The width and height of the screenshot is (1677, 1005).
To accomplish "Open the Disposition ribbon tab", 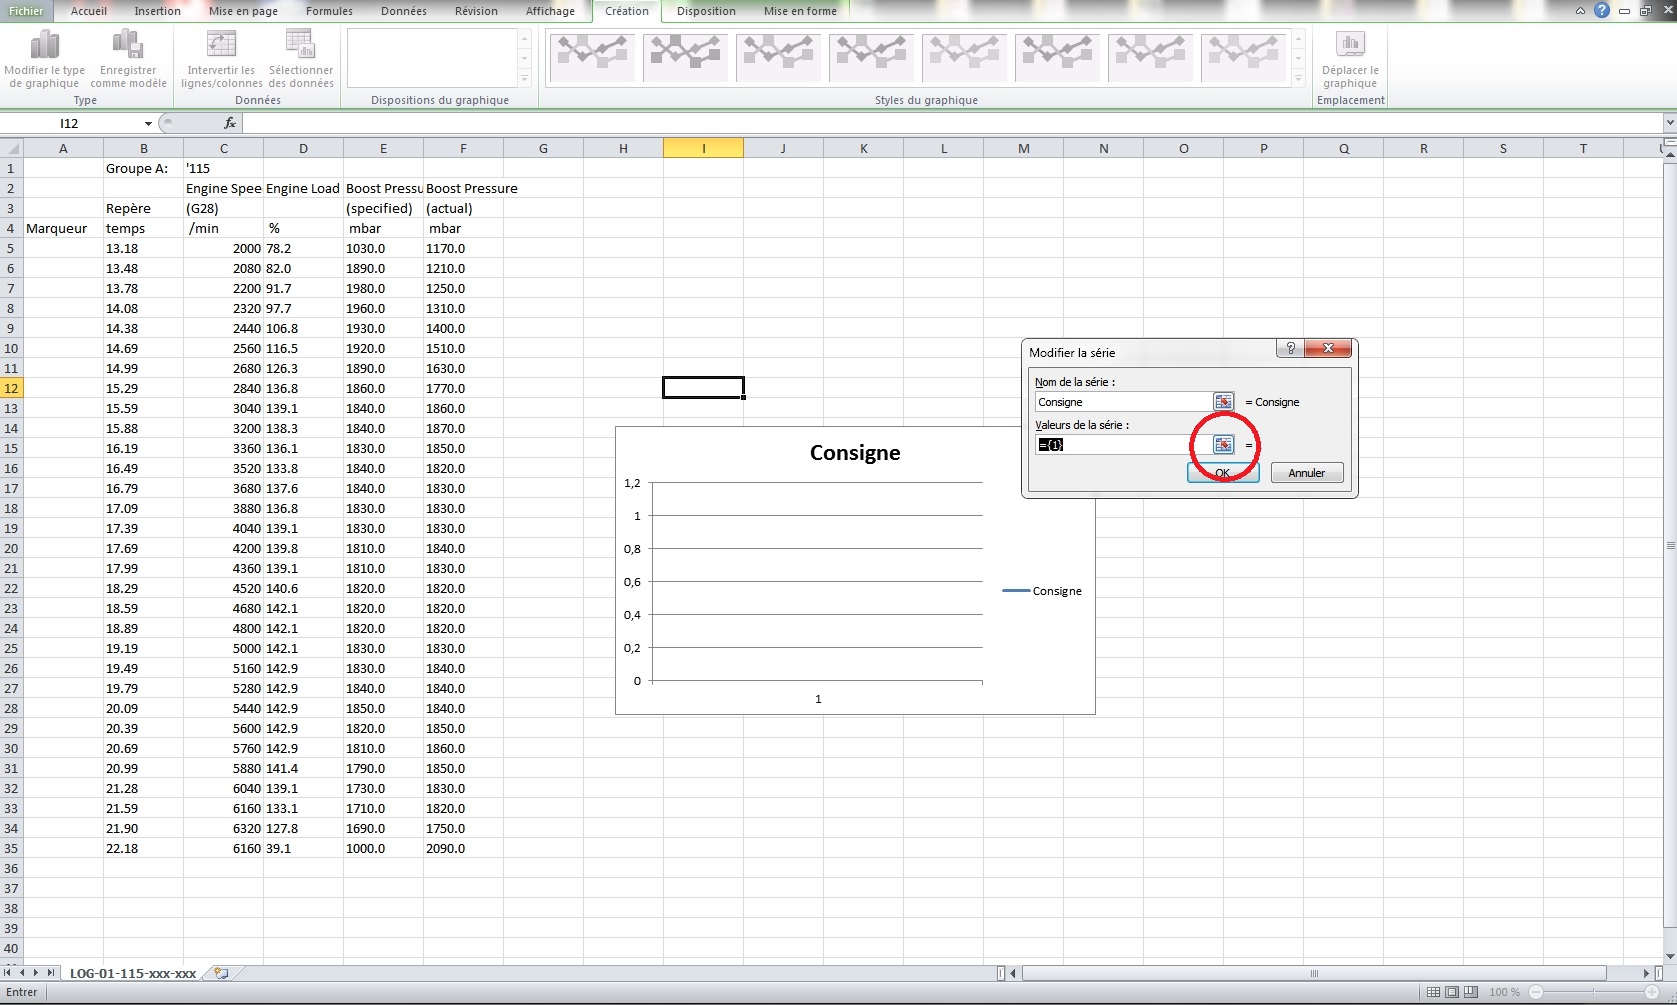I will point(706,11).
